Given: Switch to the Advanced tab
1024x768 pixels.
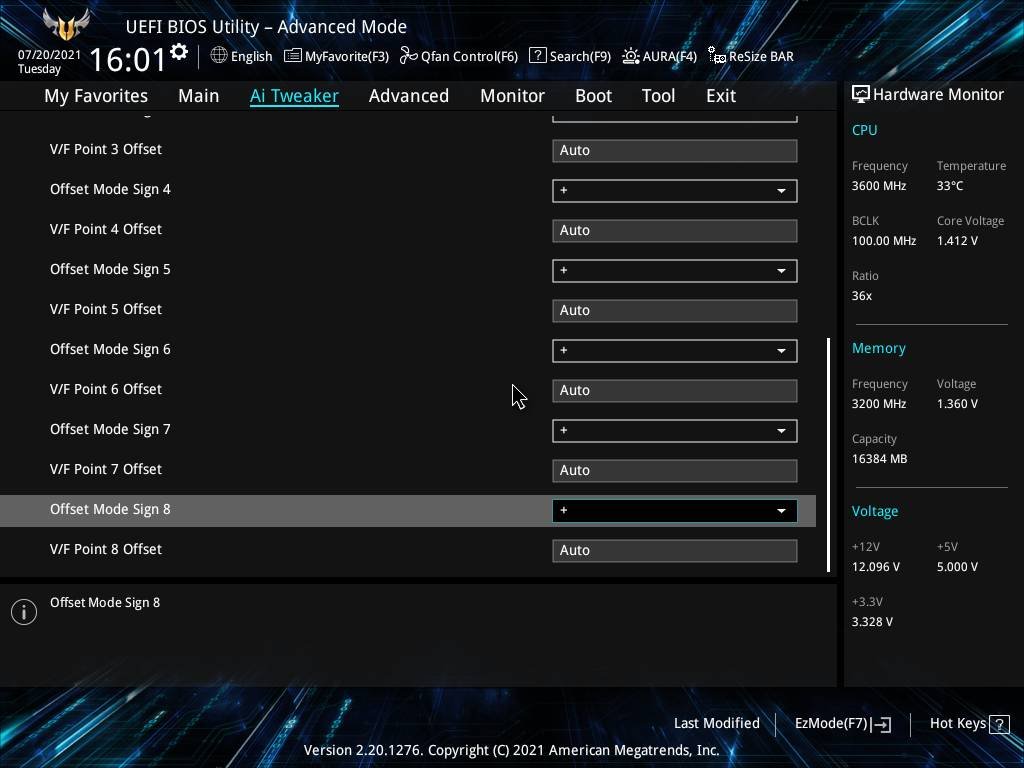Looking at the screenshot, I should [408, 96].
